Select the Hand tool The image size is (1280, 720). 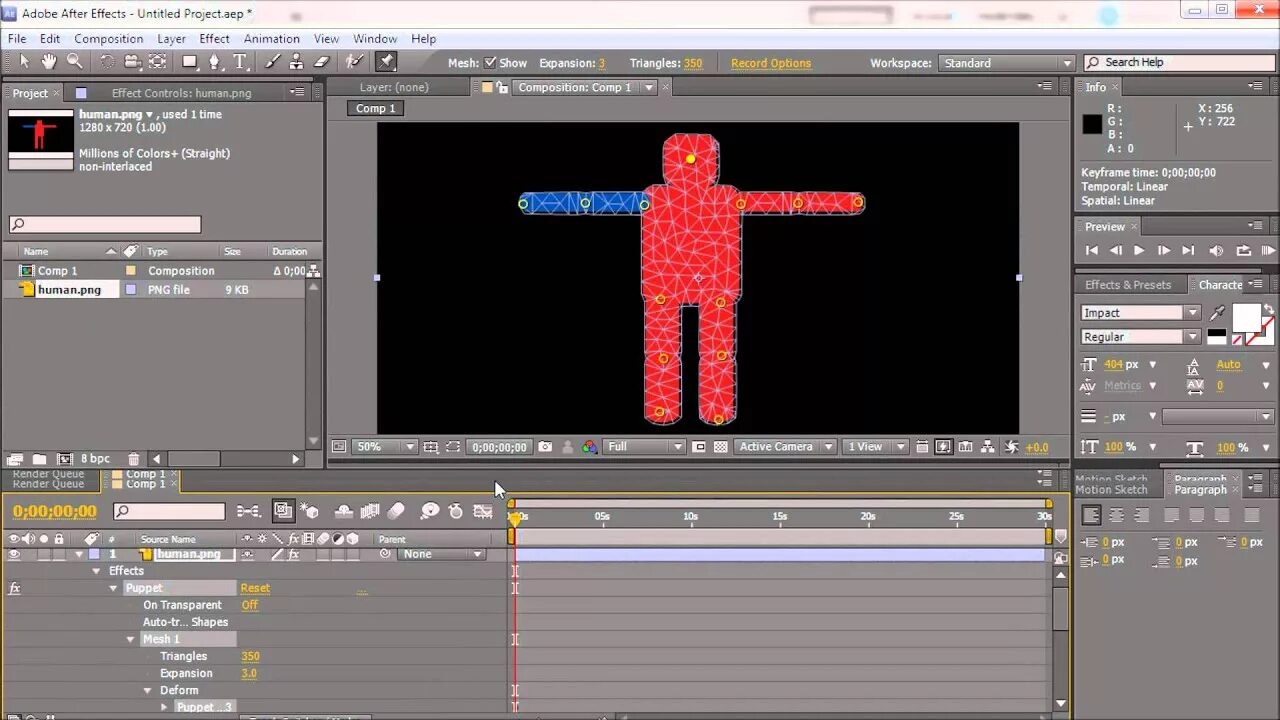(x=49, y=62)
